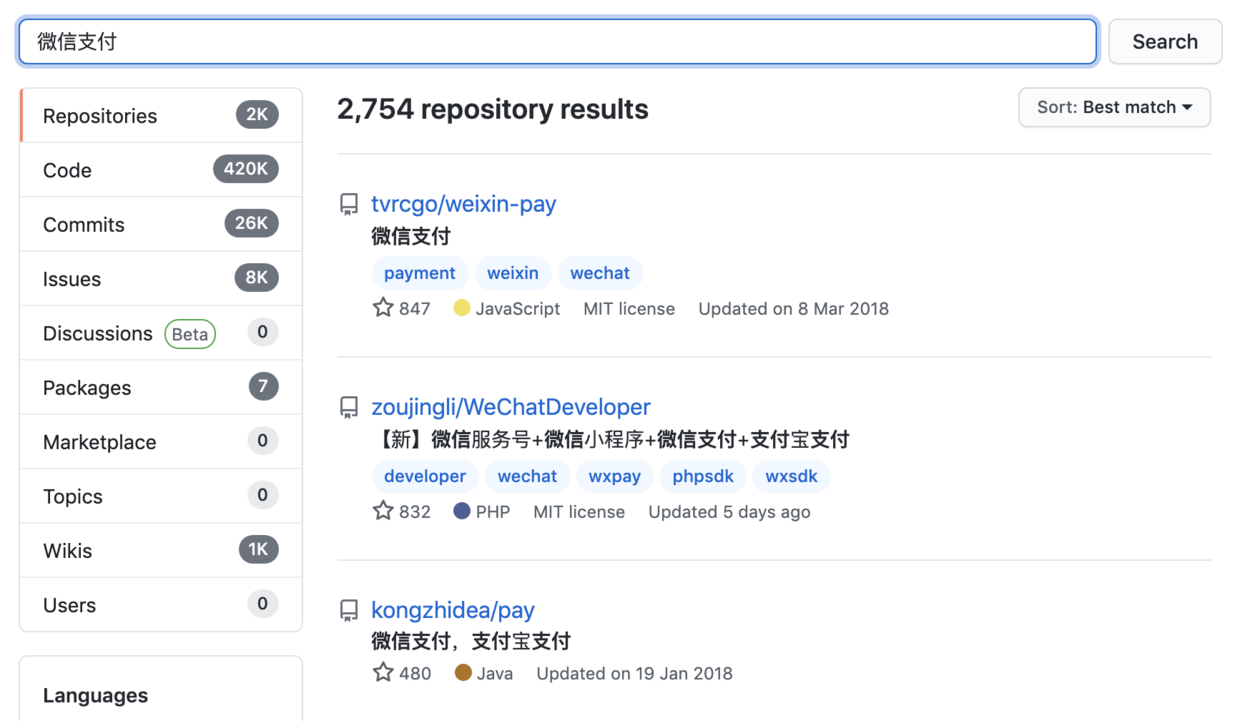Select the Wikis results filter
The image size is (1240, 721).
pos(161,550)
